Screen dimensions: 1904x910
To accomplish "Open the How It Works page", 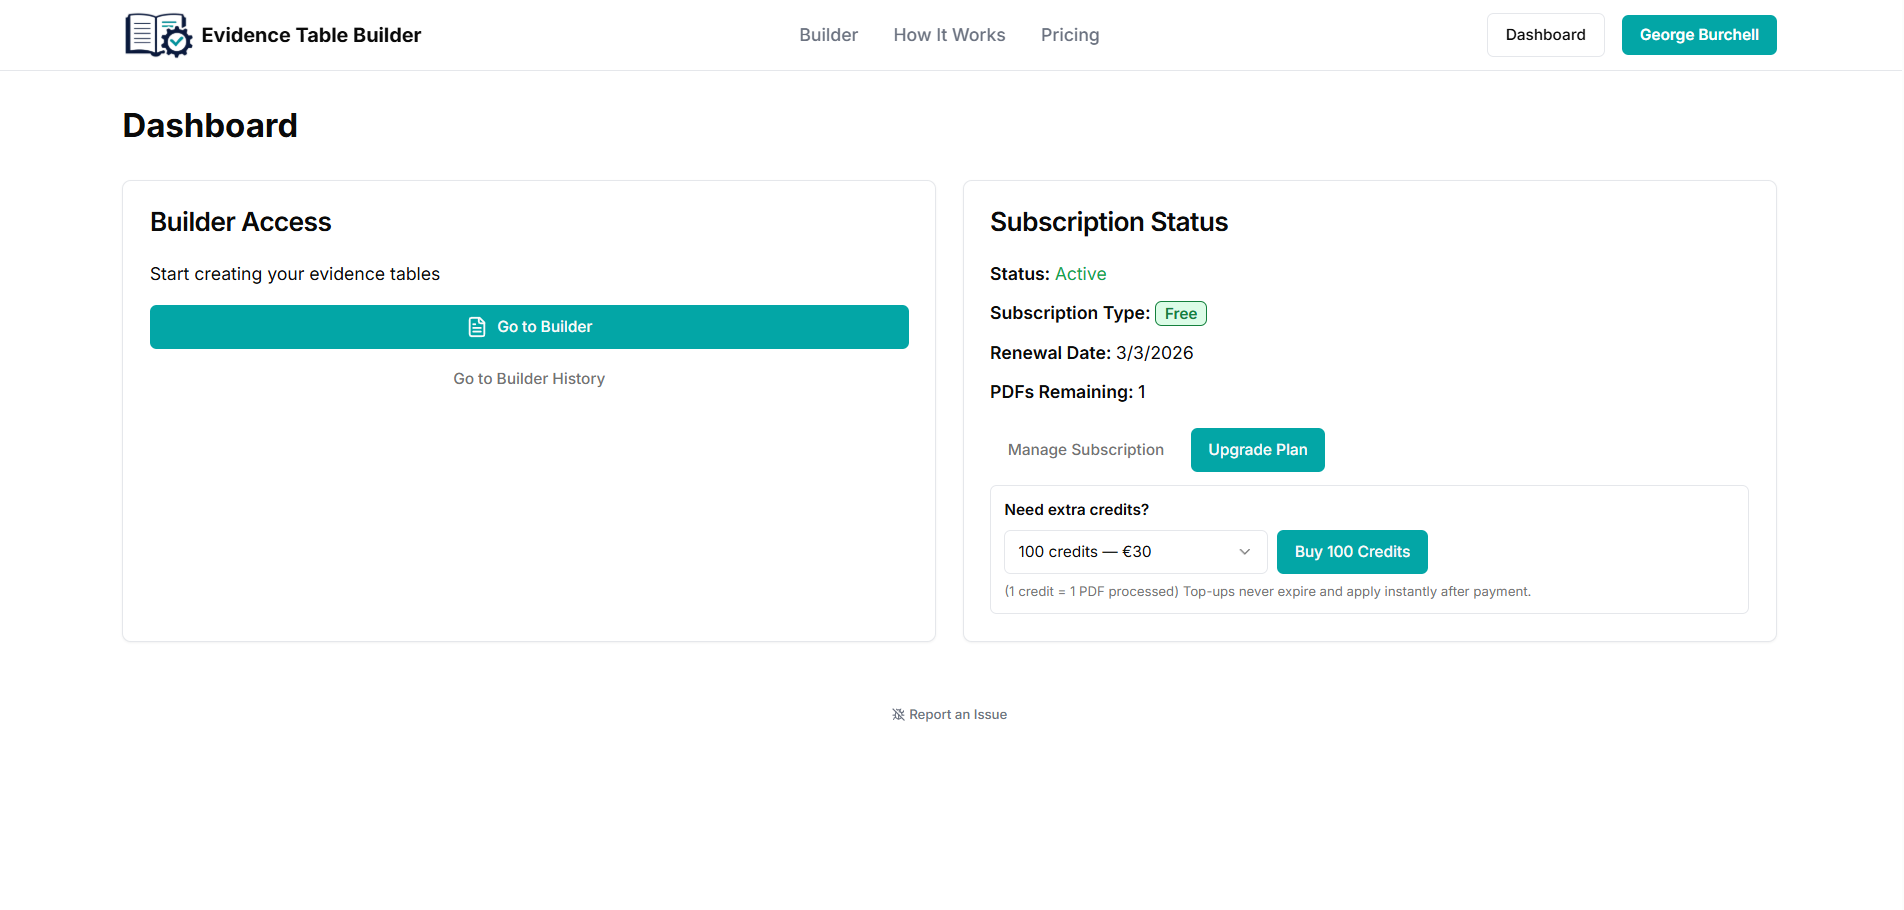I will point(949,35).
